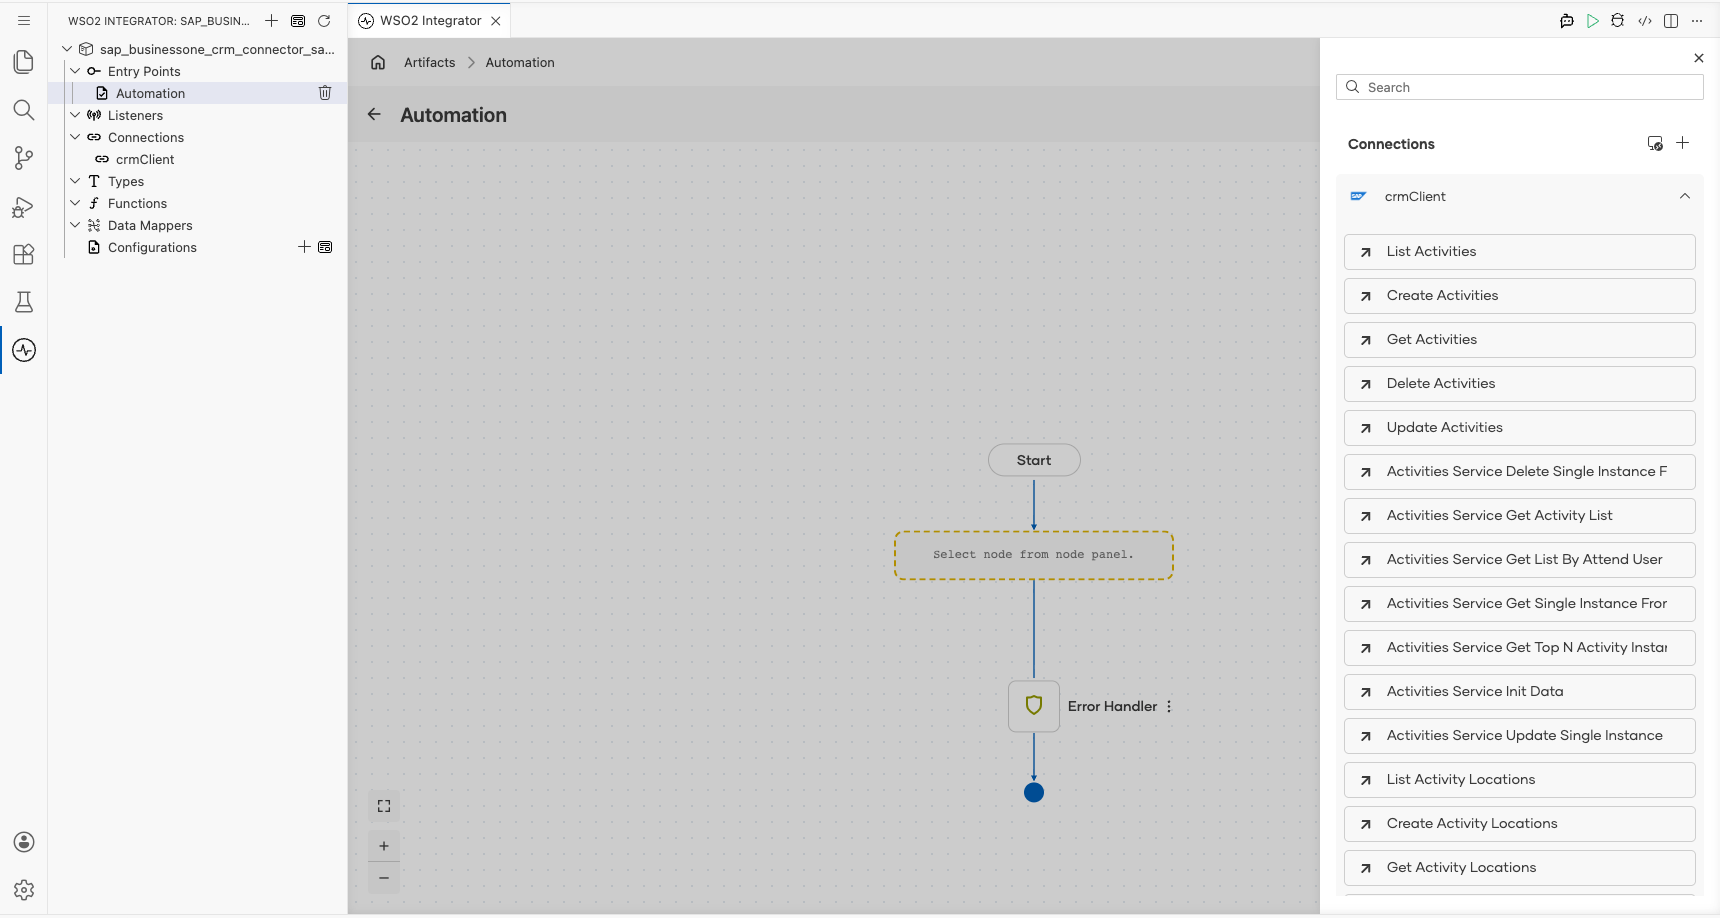Image resolution: width=1720 pixels, height=918 pixels.
Task: Open the Extensions view
Action: click(x=24, y=254)
